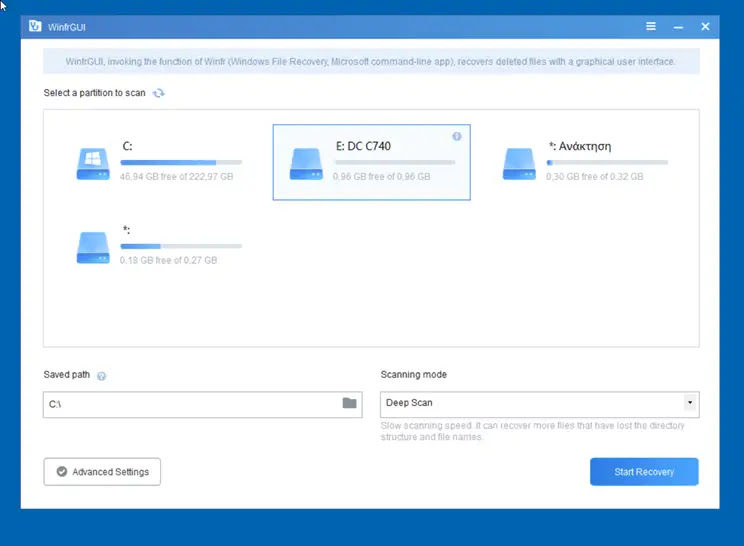
Task: Start Recovery
Action: [x=644, y=472]
